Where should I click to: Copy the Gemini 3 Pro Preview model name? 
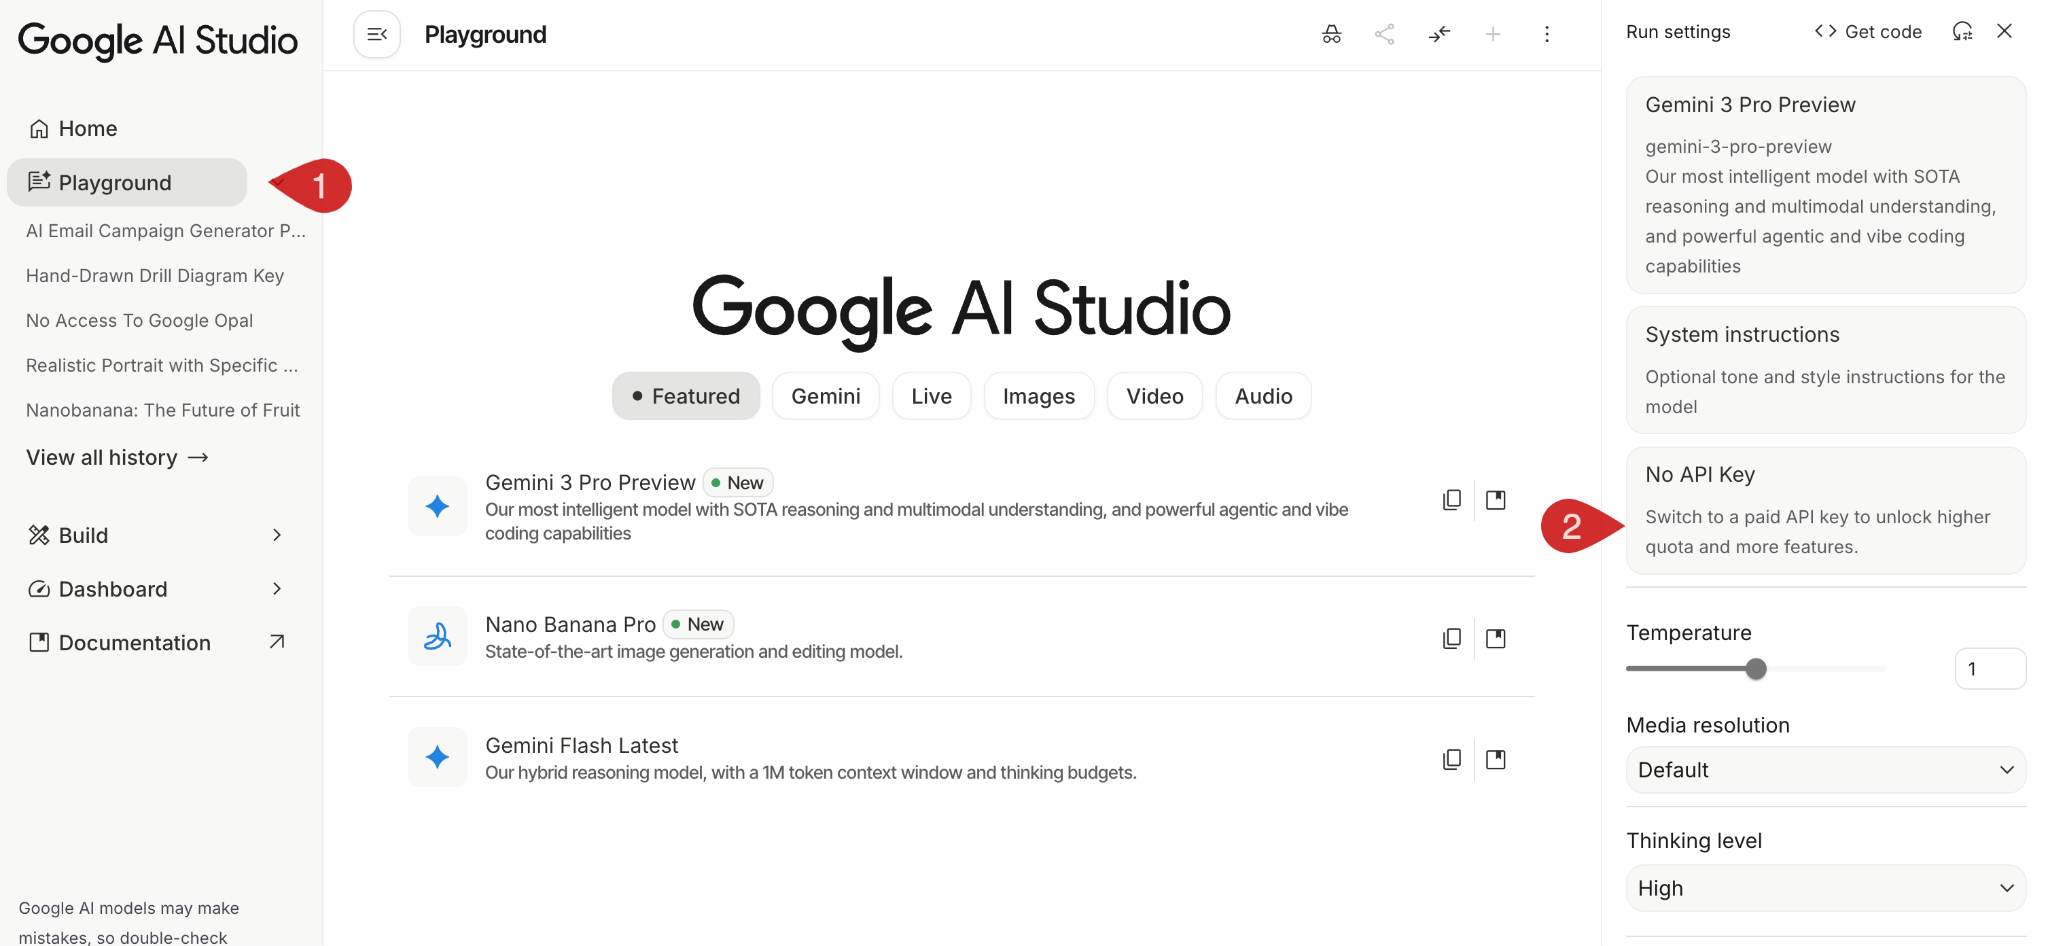[x=1452, y=499]
